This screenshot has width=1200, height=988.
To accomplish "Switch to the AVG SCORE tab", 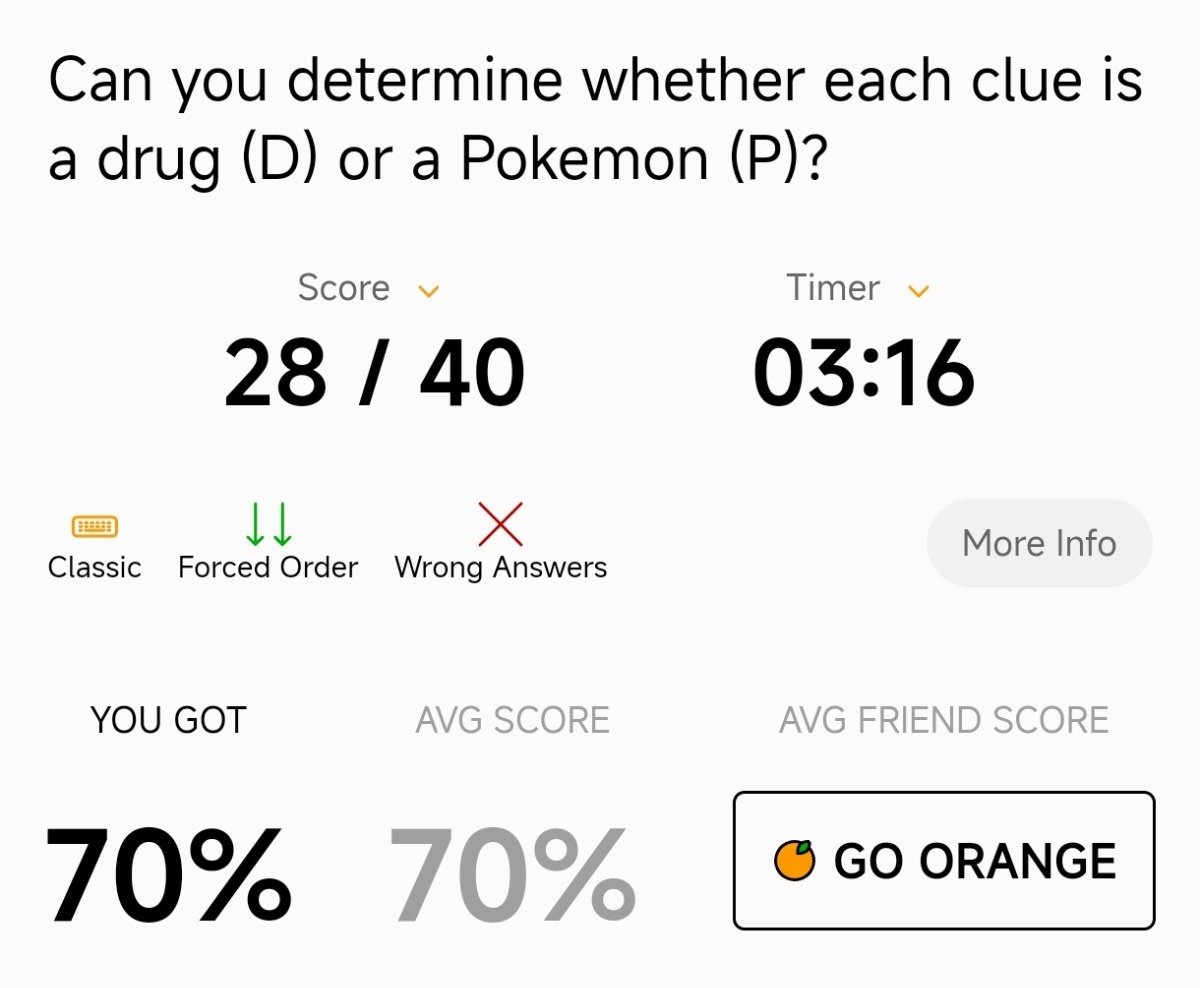I will (512, 720).
